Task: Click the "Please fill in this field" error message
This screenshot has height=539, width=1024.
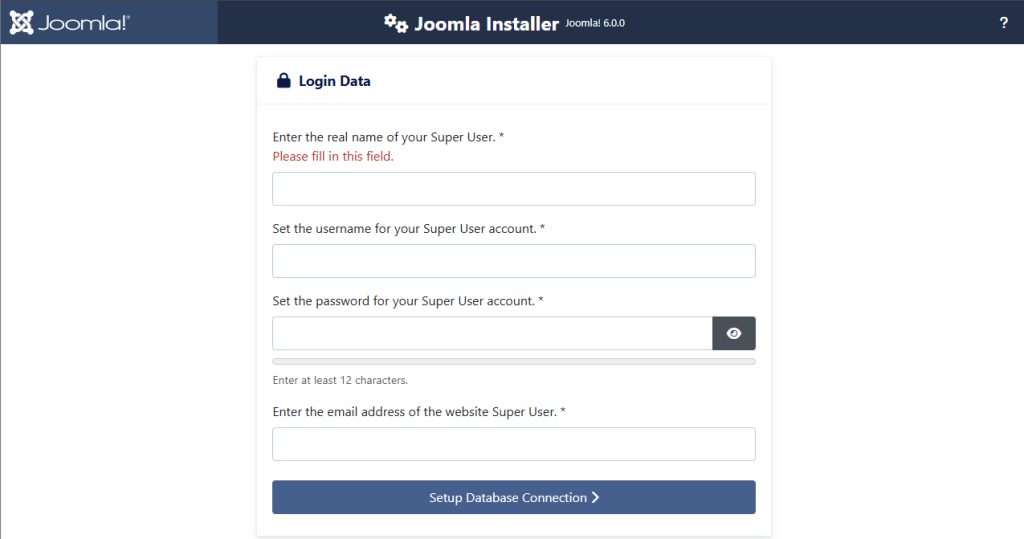Action: click(x=333, y=157)
